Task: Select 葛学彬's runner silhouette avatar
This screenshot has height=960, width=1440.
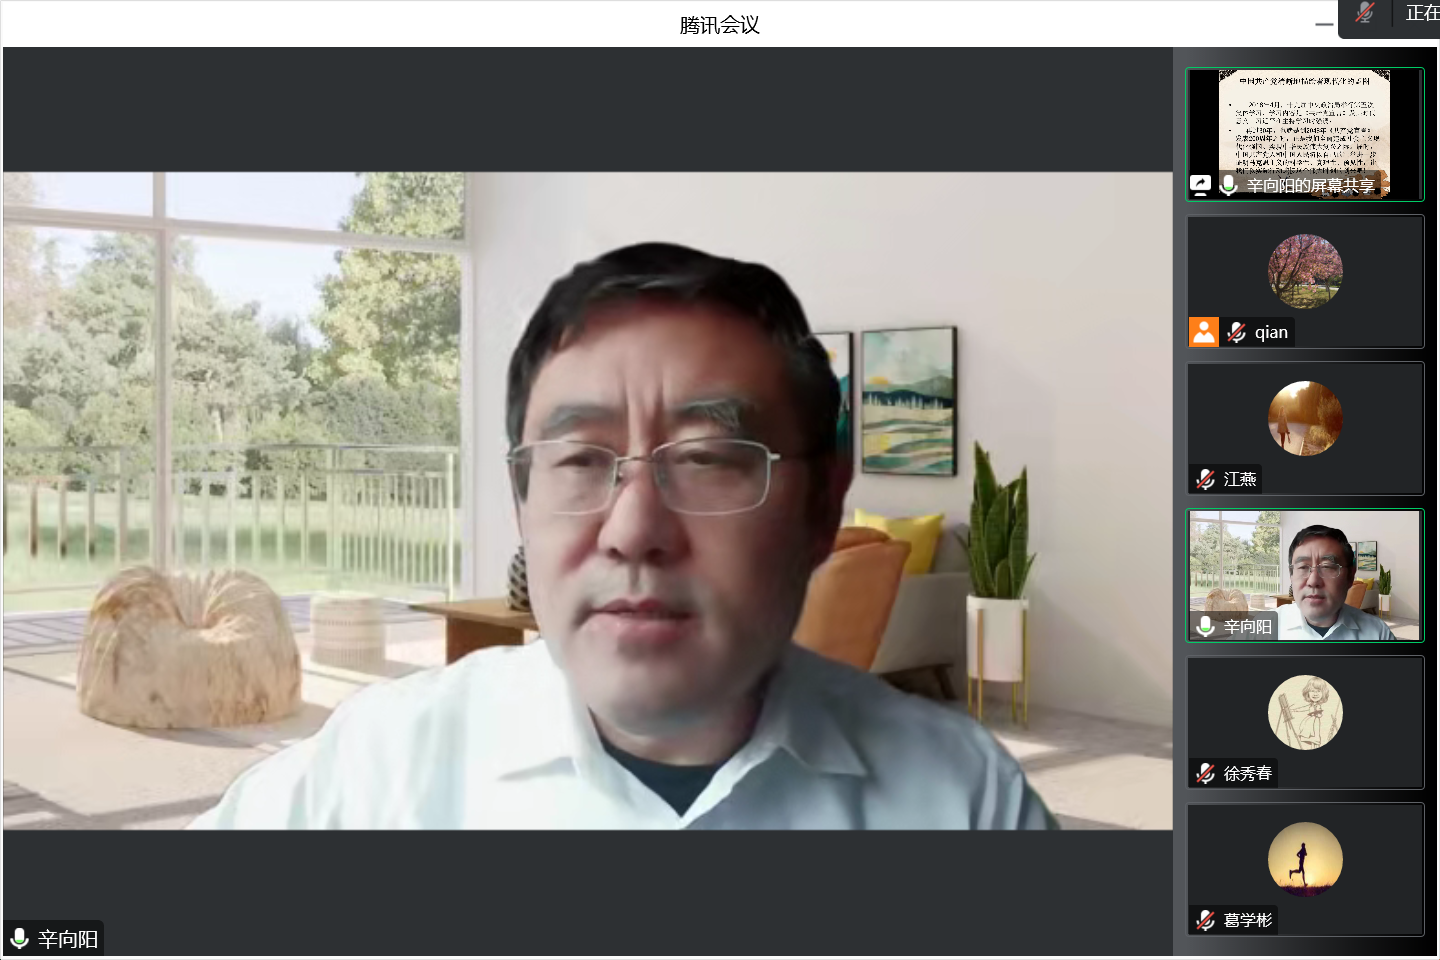Action: 1305,859
